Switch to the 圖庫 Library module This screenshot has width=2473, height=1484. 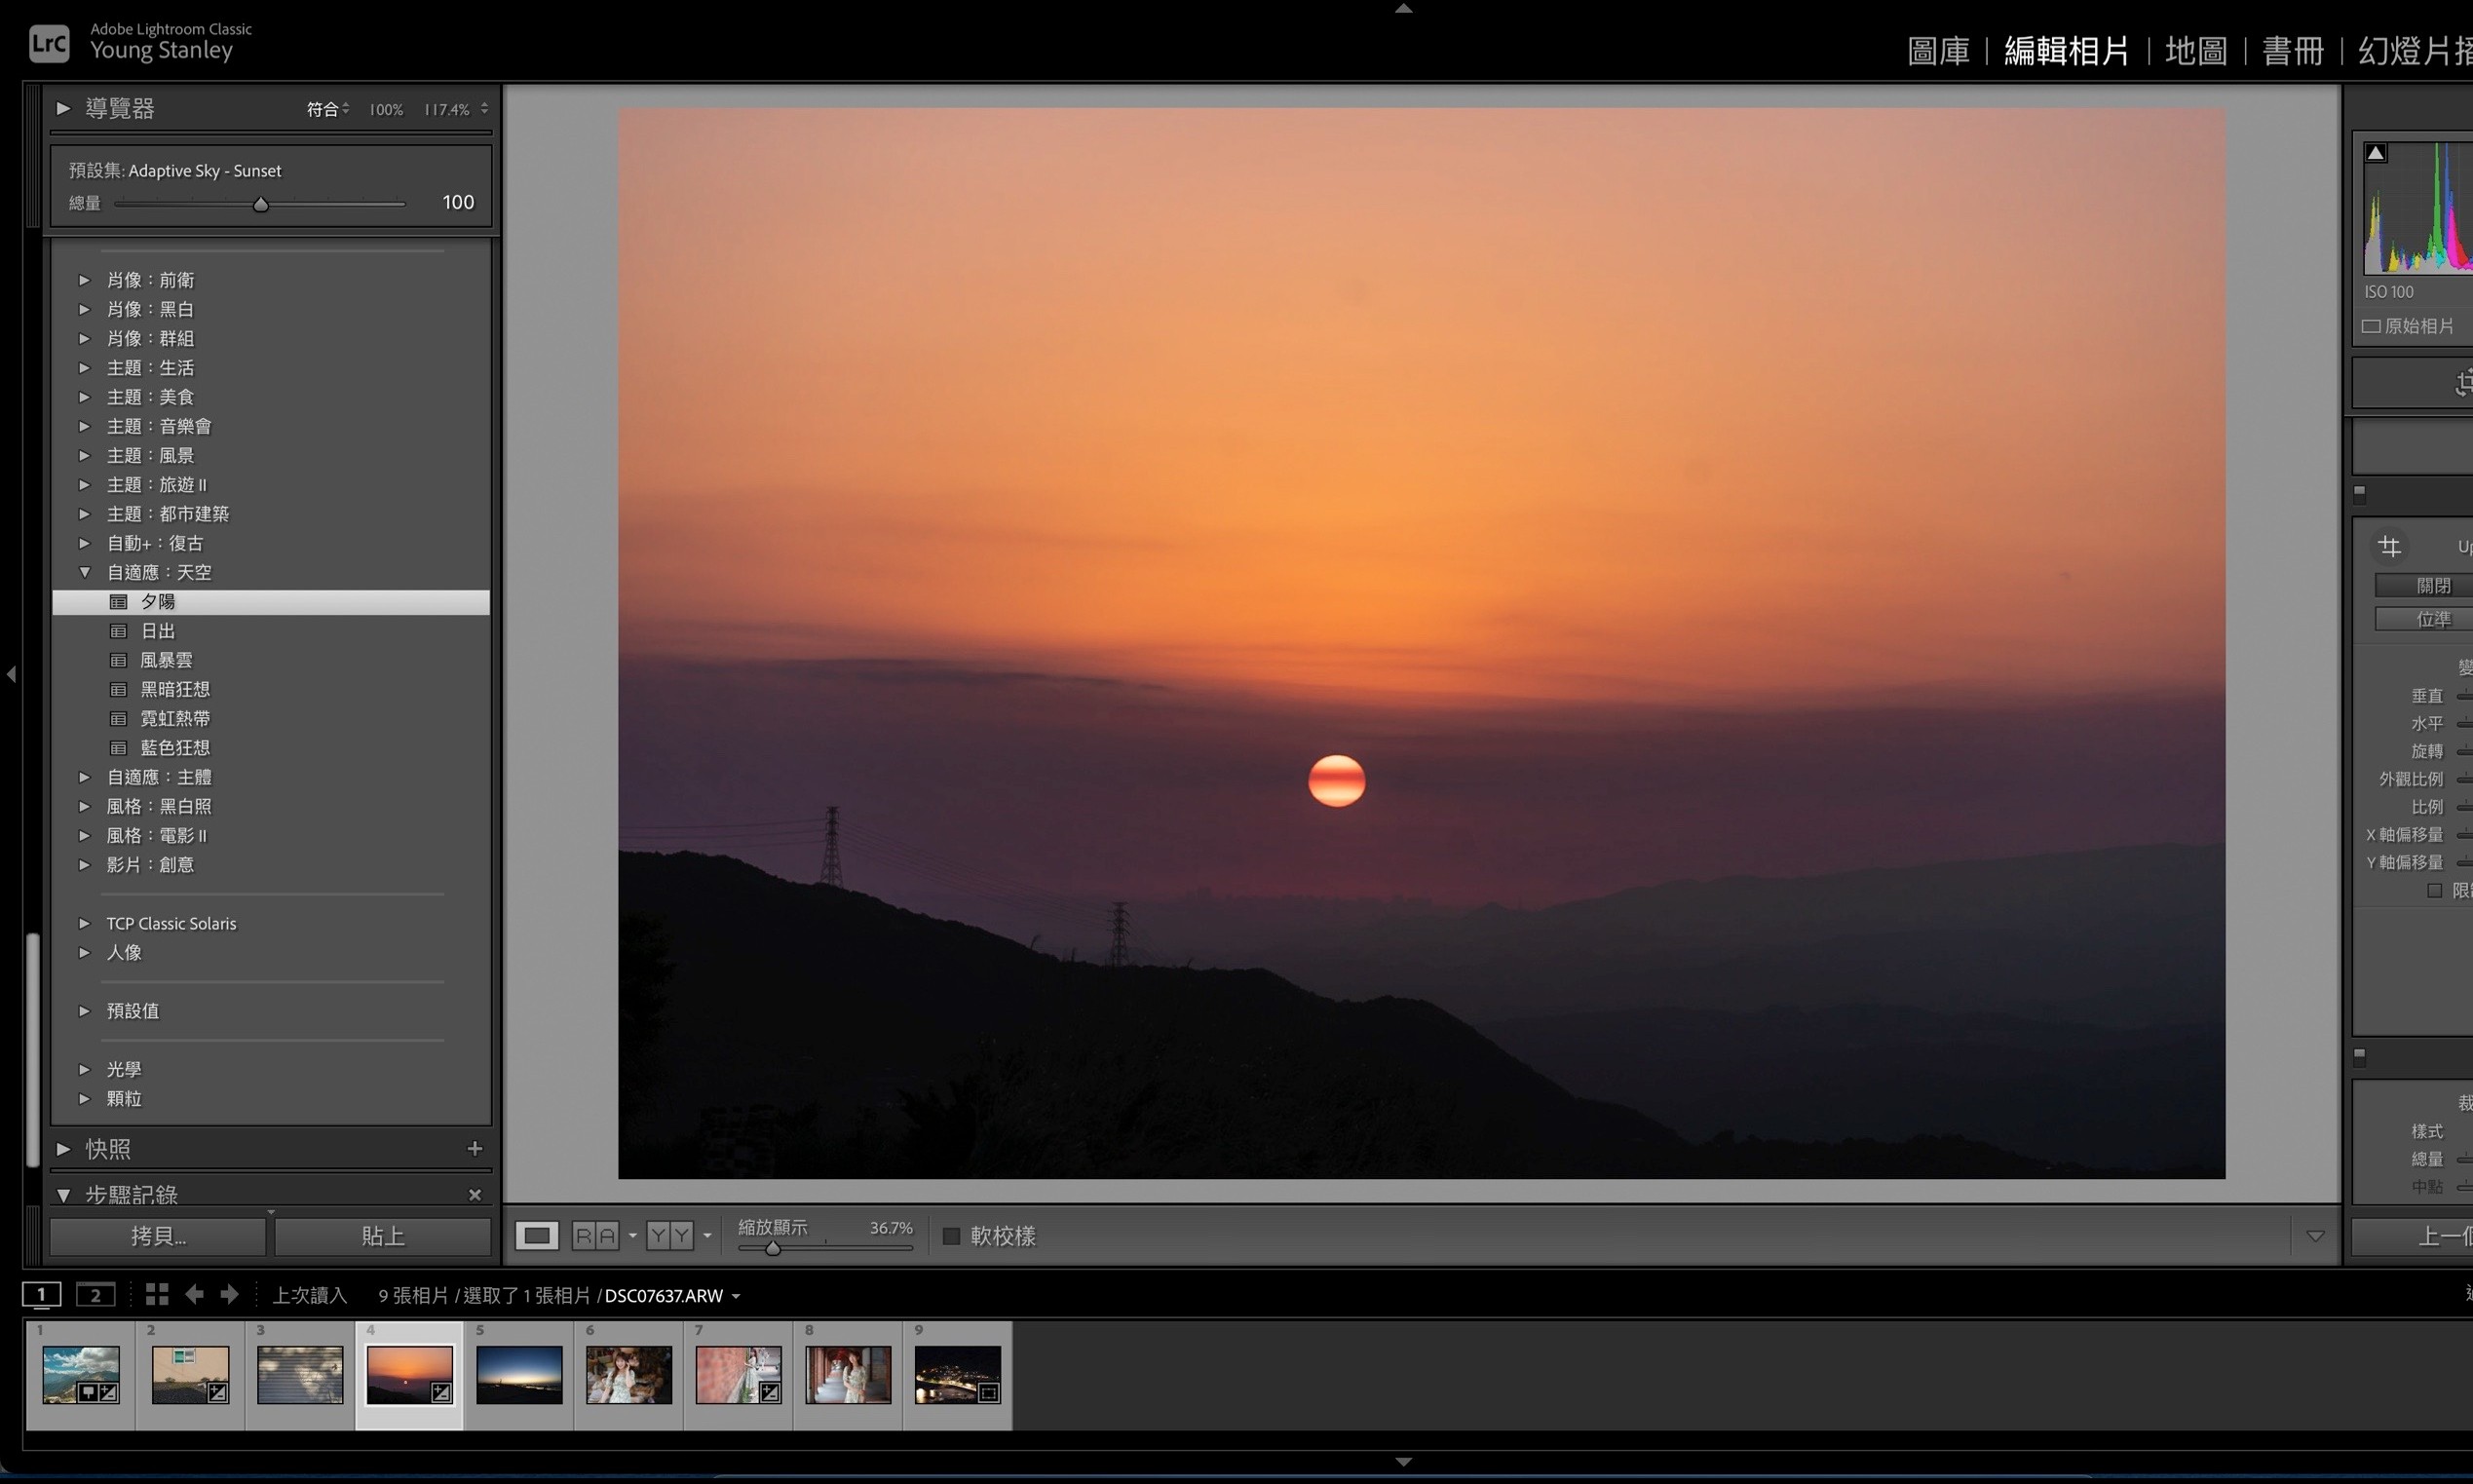(1937, 50)
